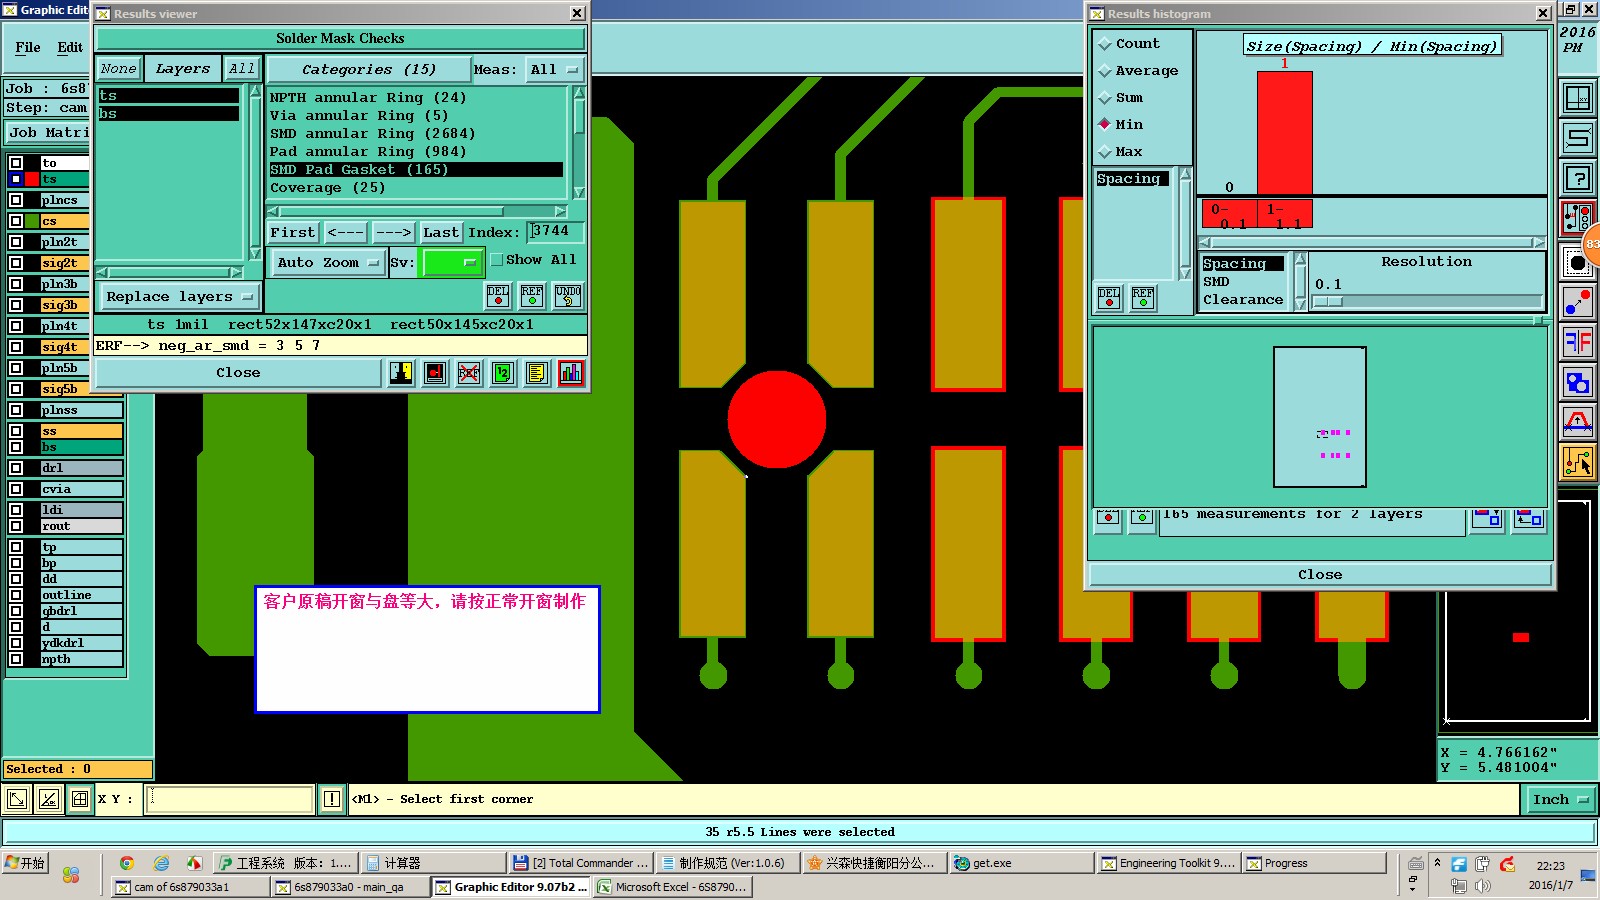
Task: Click layers list up-scroll arrow in Results viewer
Action: 255,91
